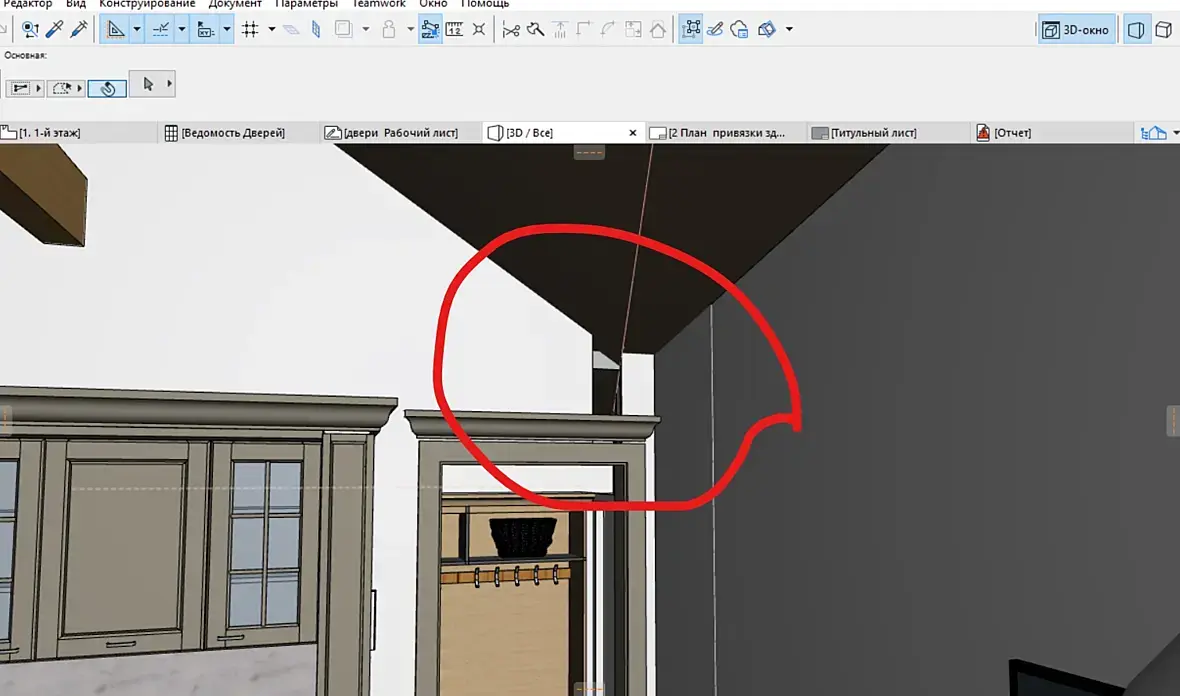1180x696 pixels.
Task: Click the editing plane display icon
Action: [290, 29]
